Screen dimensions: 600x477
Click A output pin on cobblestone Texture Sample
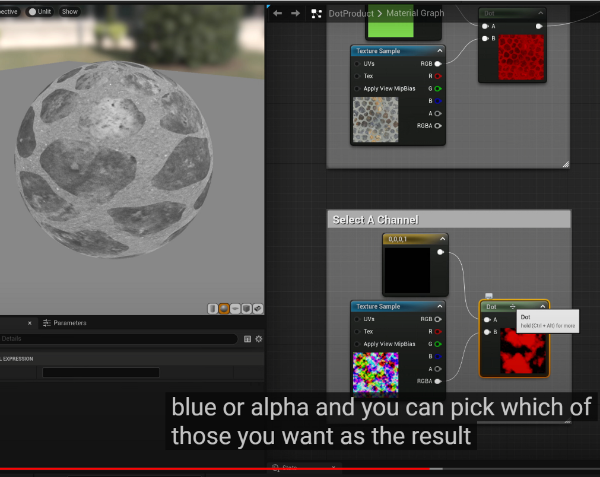click(438, 114)
